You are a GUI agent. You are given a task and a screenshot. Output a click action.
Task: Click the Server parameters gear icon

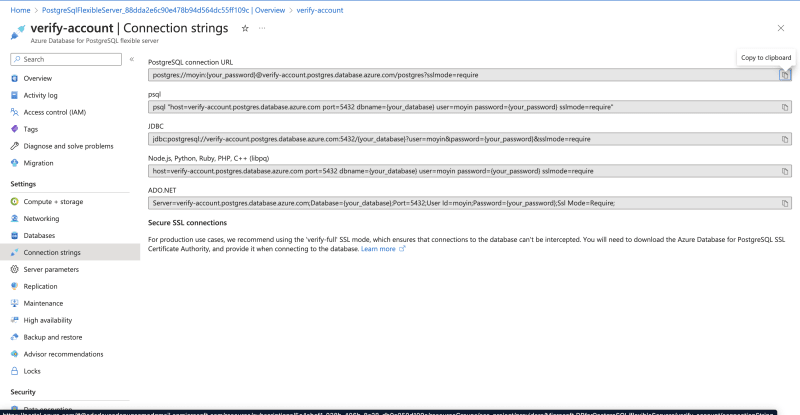pyautogui.click(x=14, y=270)
